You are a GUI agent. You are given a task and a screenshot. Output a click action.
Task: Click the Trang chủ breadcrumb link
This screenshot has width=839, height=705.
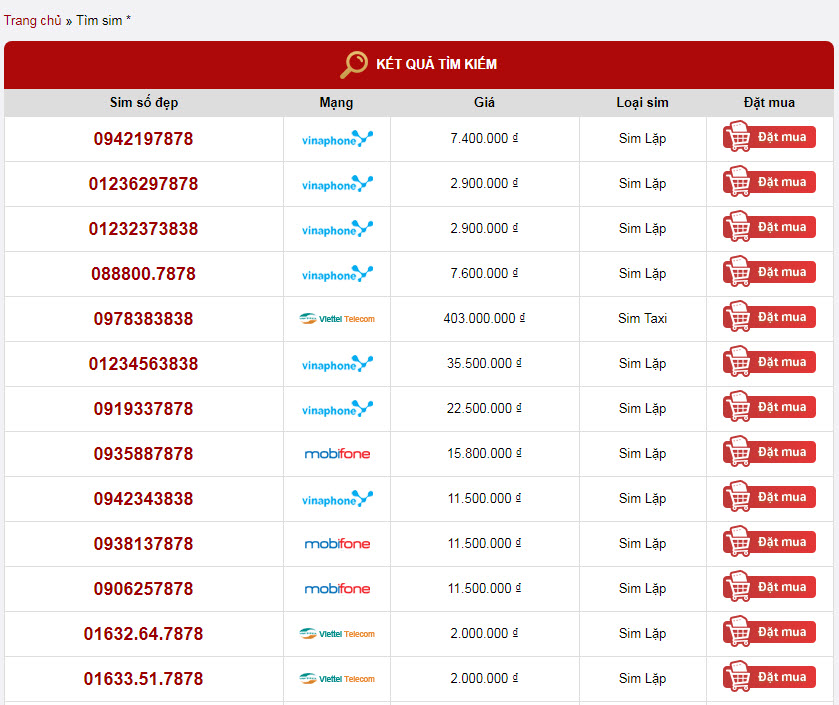(33, 20)
